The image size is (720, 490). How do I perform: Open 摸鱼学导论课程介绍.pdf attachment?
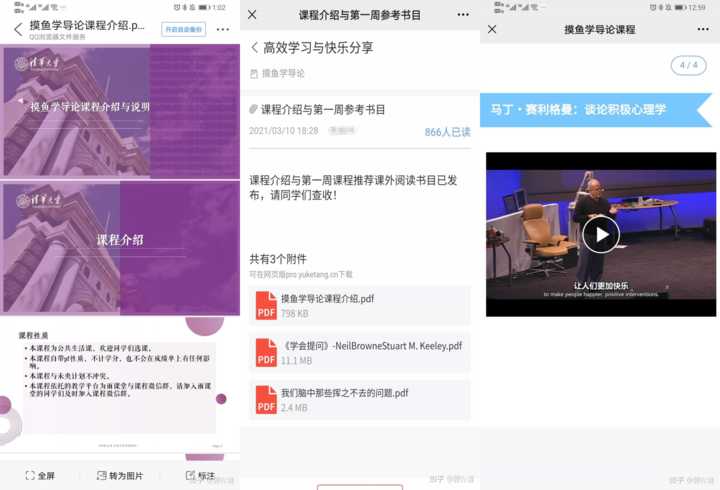[x=360, y=305]
